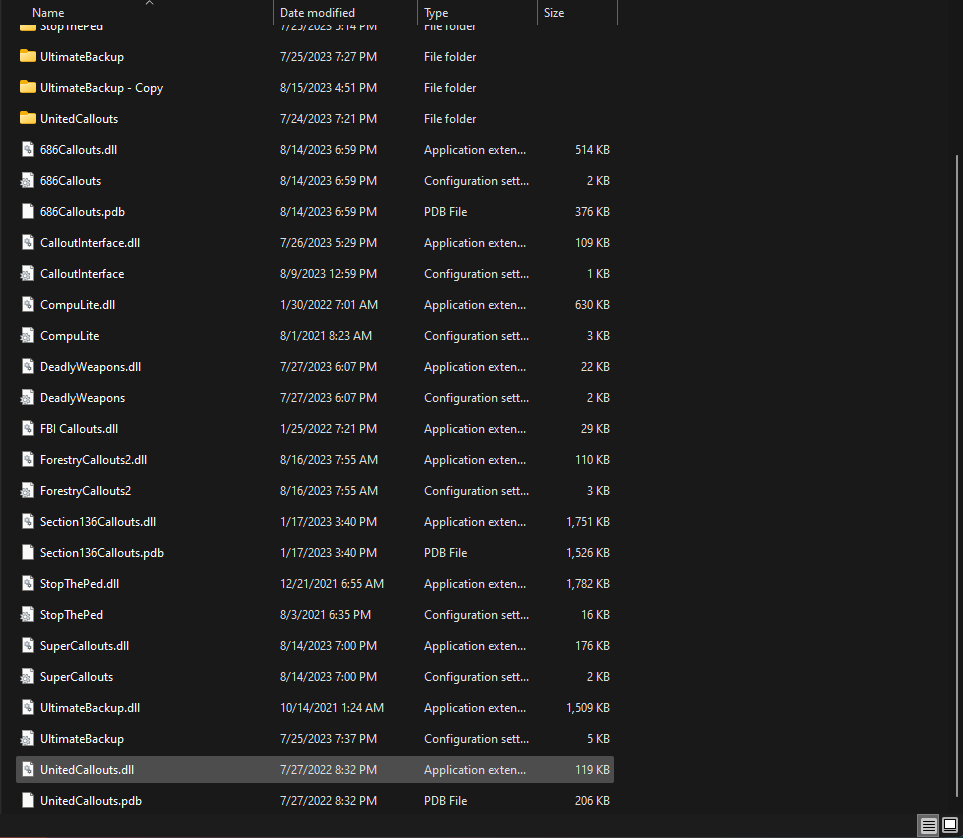
Task: Click the ForestryCallouts2.dll file icon
Action: tap(28, 460)
